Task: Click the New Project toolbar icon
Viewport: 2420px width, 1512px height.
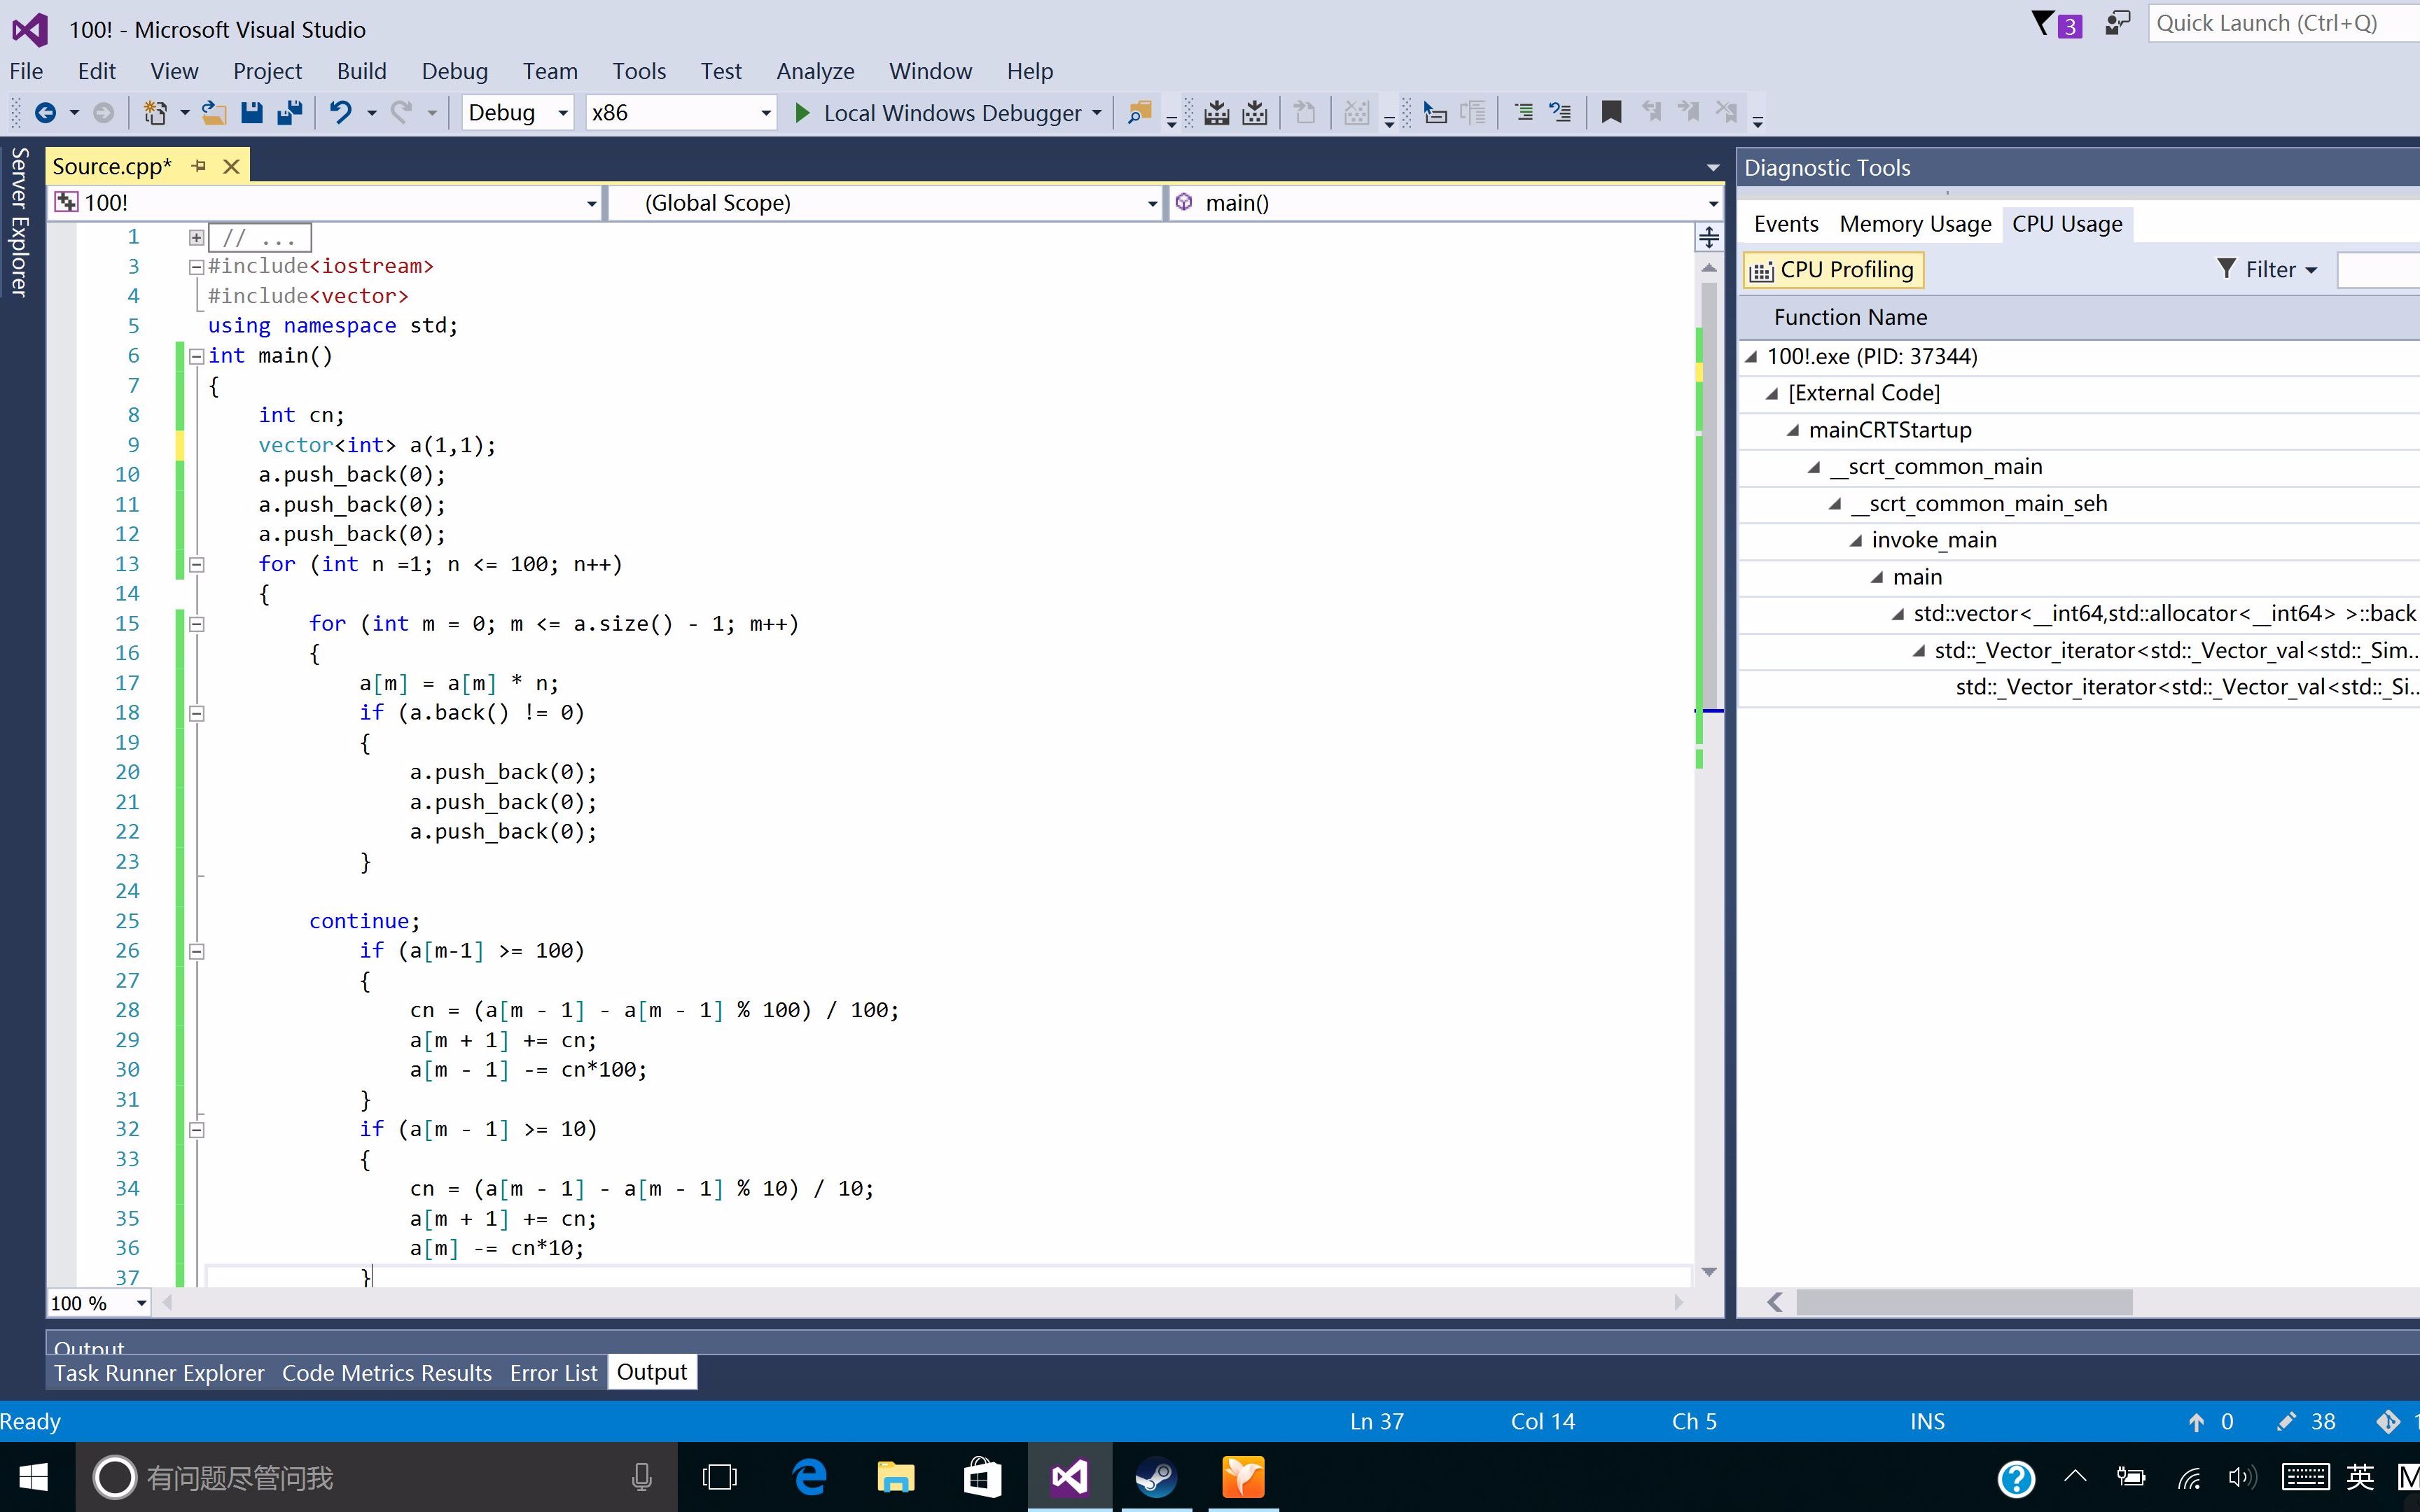Action: (155, 113)
